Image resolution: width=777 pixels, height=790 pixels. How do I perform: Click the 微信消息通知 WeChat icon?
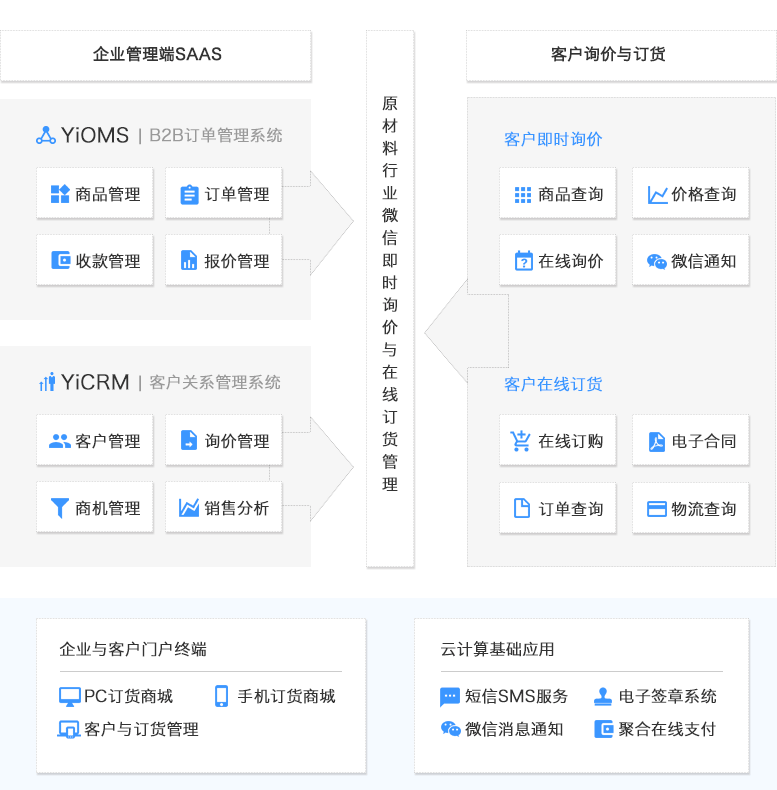point(450,729)
